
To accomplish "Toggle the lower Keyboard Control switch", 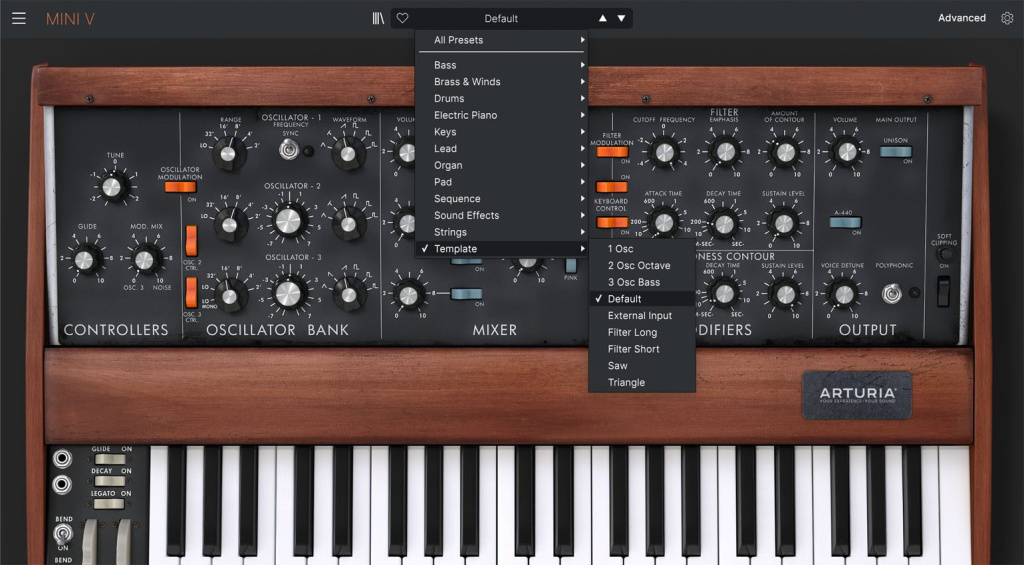I will pos(612,223).
